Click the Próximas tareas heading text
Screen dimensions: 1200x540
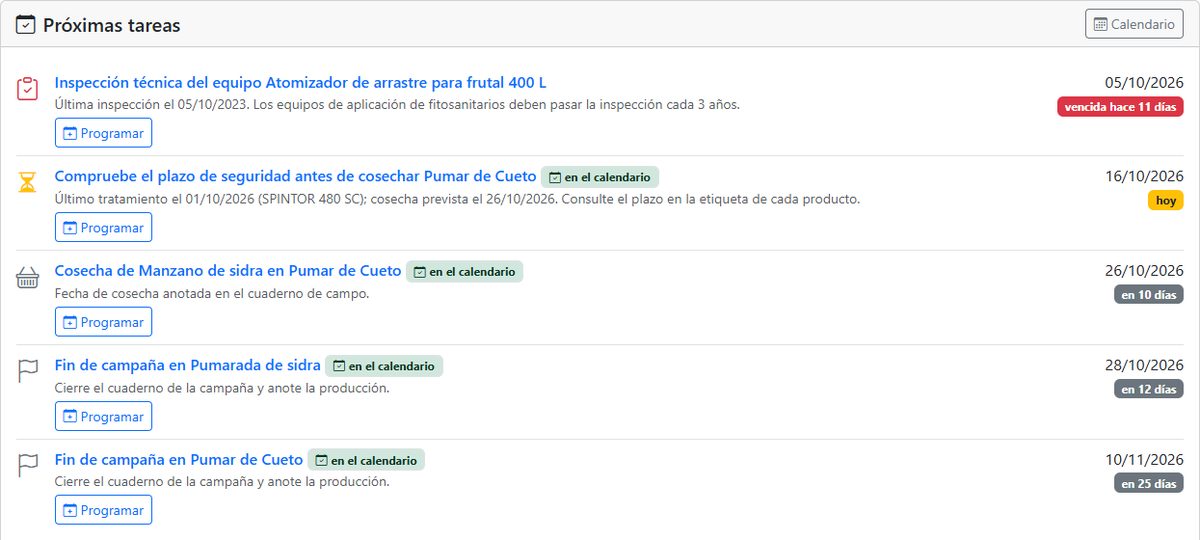112,25
